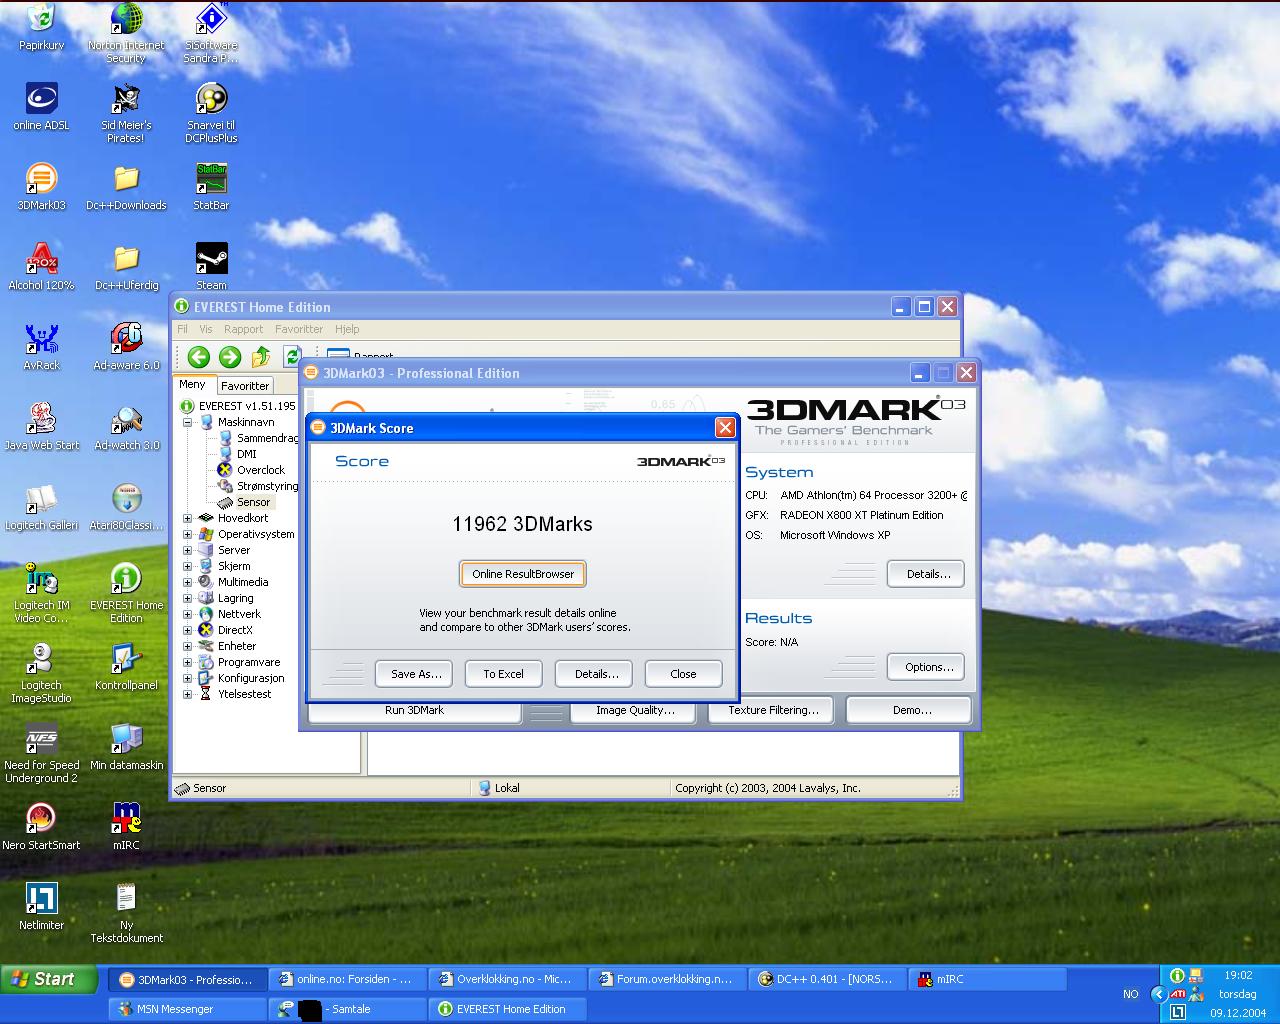Switch to the Favoritter tab in EVEREST
Image resolution: width=1280 pixels, height=1024 pixels.
(245, 386)
